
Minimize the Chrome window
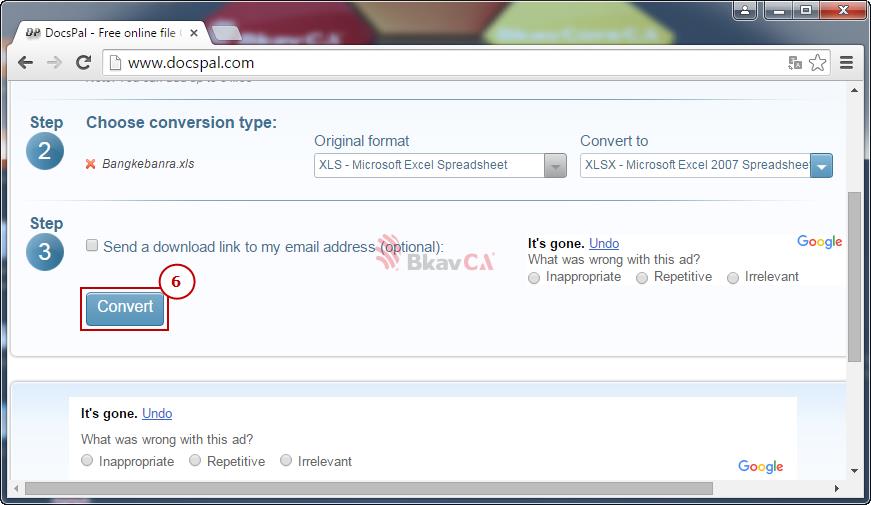point(779,10)
